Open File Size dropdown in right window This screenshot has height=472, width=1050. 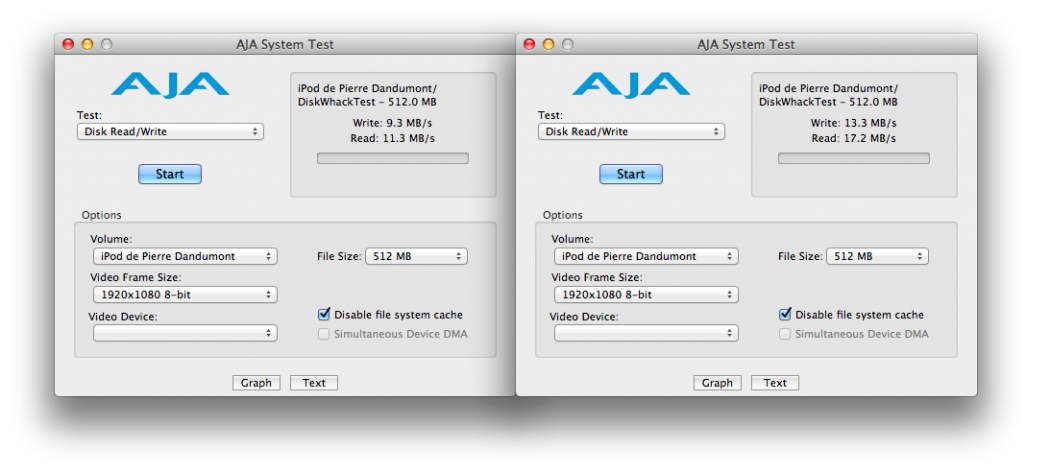click(877, 256)
